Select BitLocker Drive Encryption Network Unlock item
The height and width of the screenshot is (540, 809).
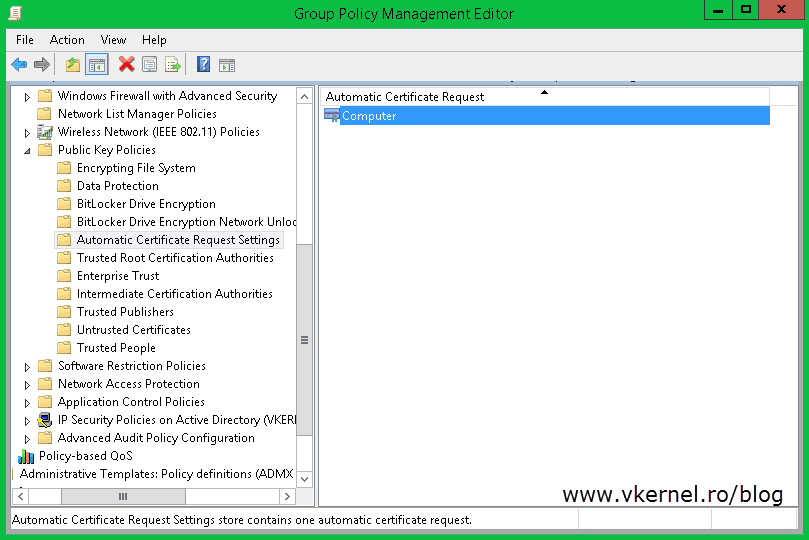[186, 222]
